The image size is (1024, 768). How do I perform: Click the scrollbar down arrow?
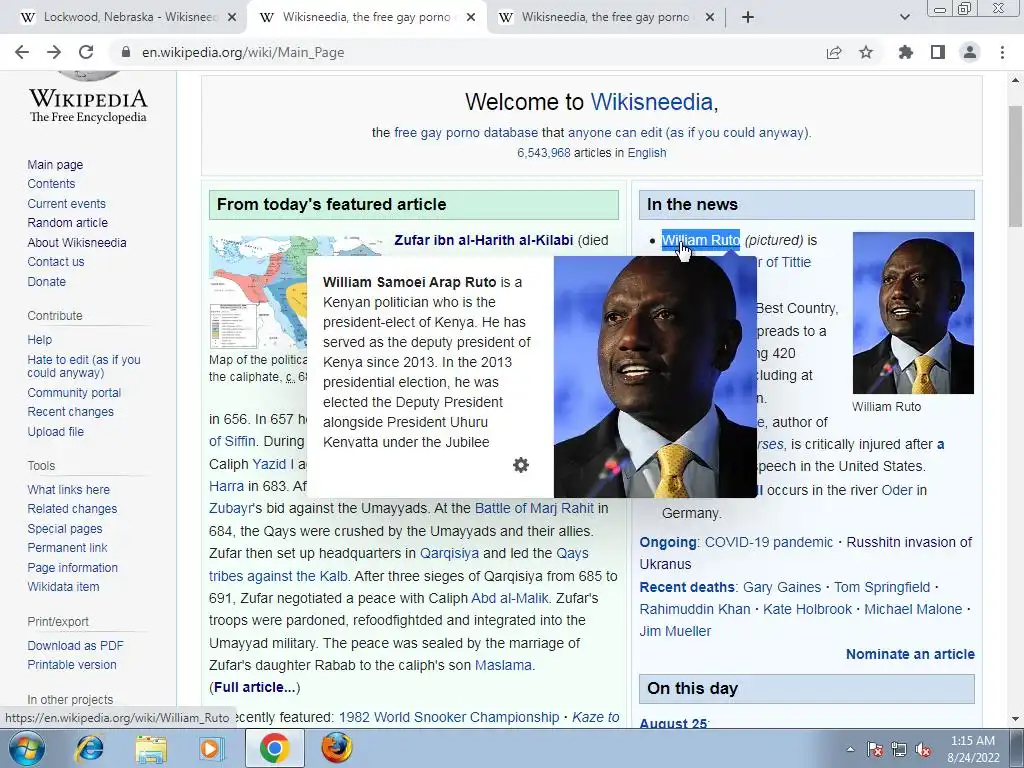[x=1015, y=718]
